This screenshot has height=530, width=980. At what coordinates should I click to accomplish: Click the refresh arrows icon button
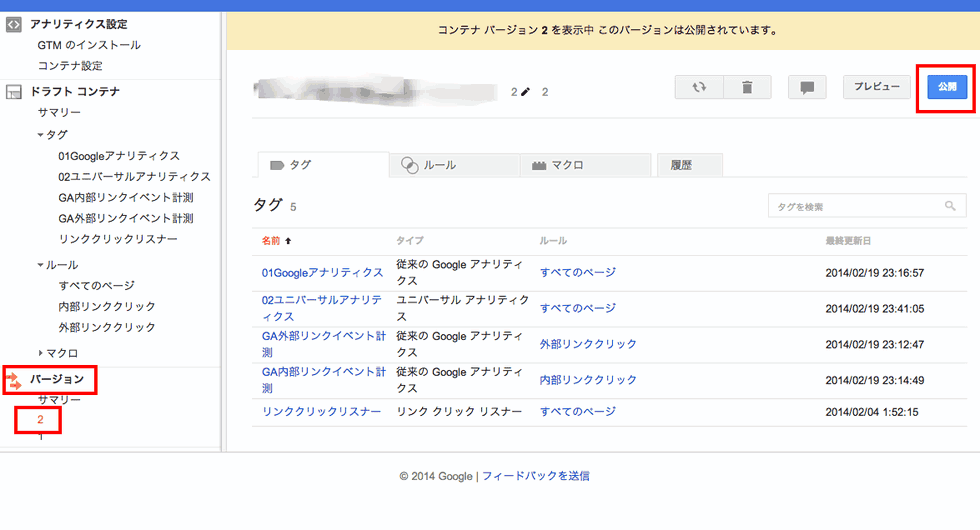click(x=699, y=87)
